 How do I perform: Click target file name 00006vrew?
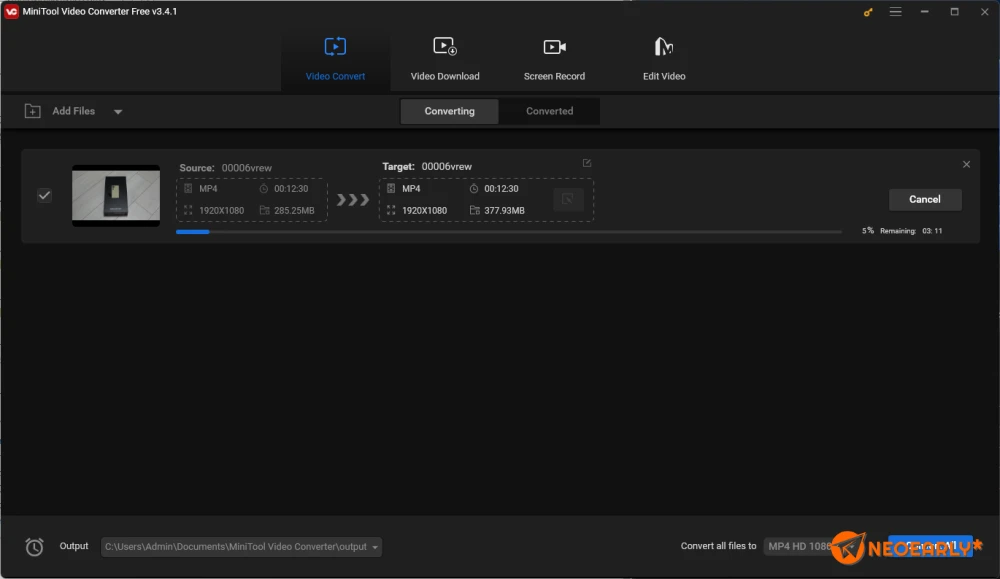[446, 166]
